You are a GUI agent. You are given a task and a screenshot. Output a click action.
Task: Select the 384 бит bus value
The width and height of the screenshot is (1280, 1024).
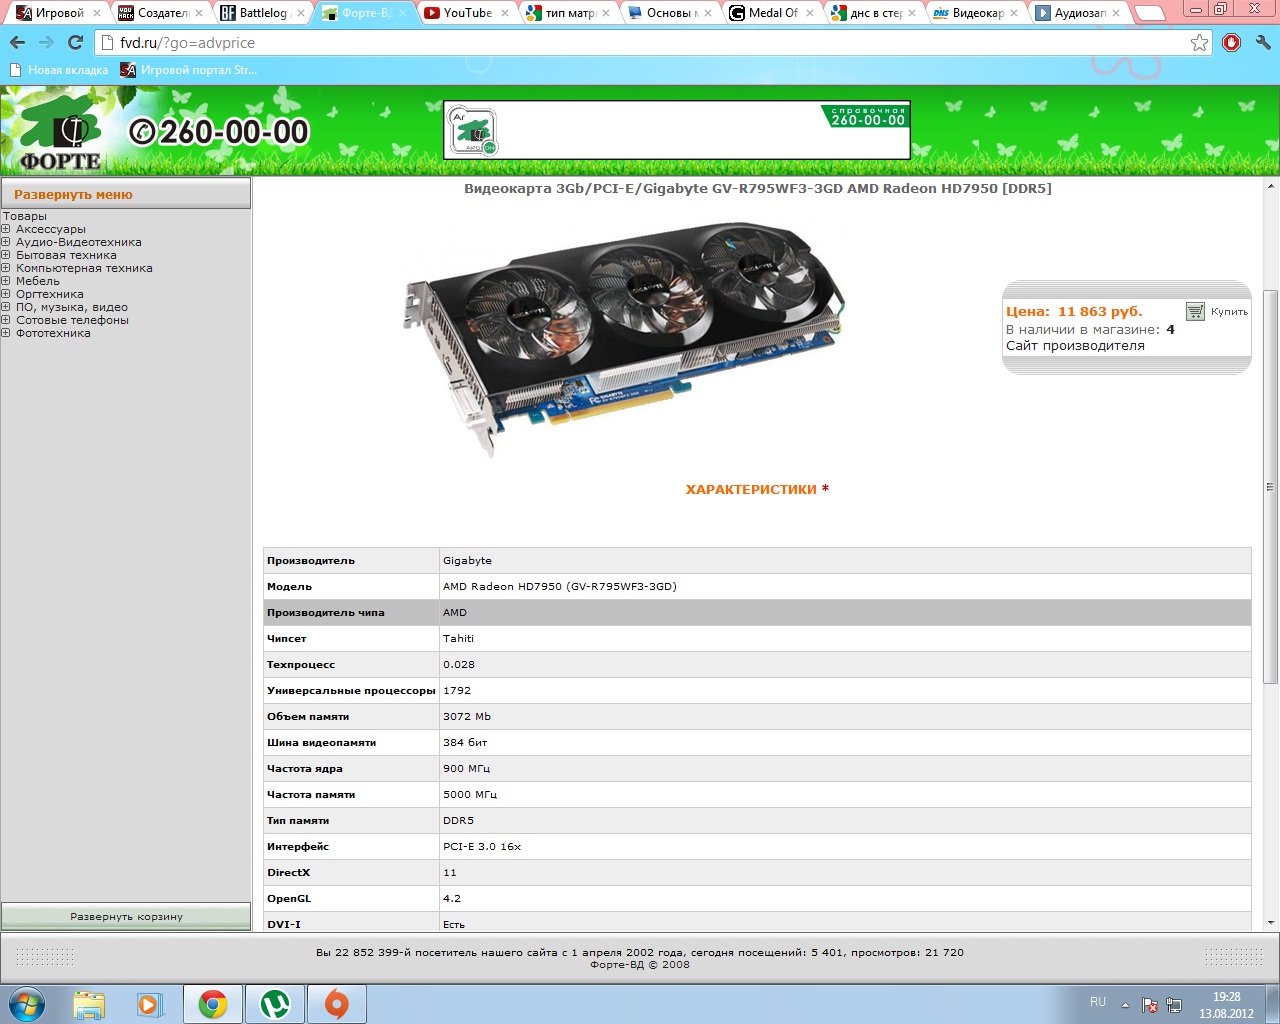click(x=465, y=742)
